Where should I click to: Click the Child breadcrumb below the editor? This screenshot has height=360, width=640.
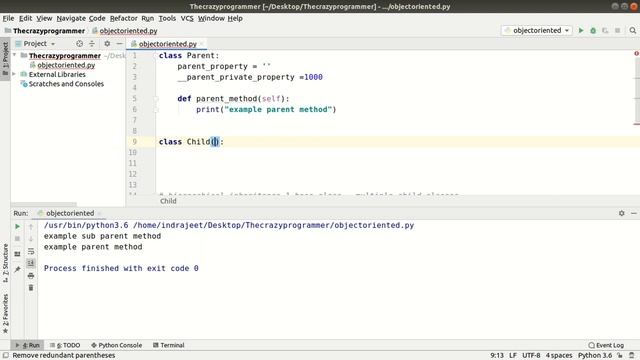tap(168, 201)
